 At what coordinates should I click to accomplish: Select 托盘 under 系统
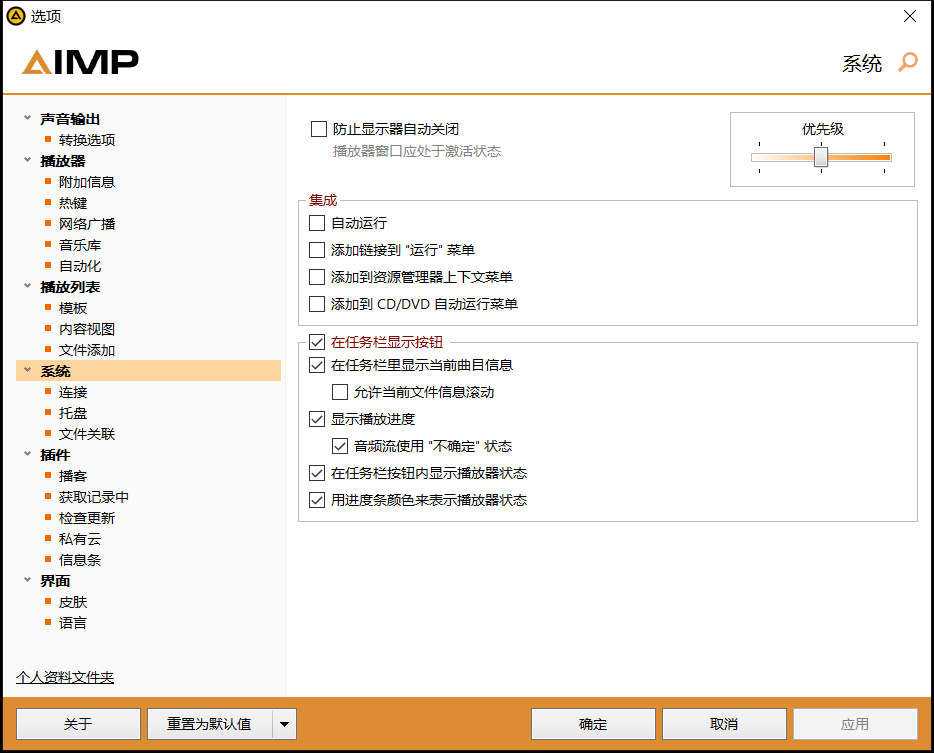pyautogui.click(x=73, y=413)
